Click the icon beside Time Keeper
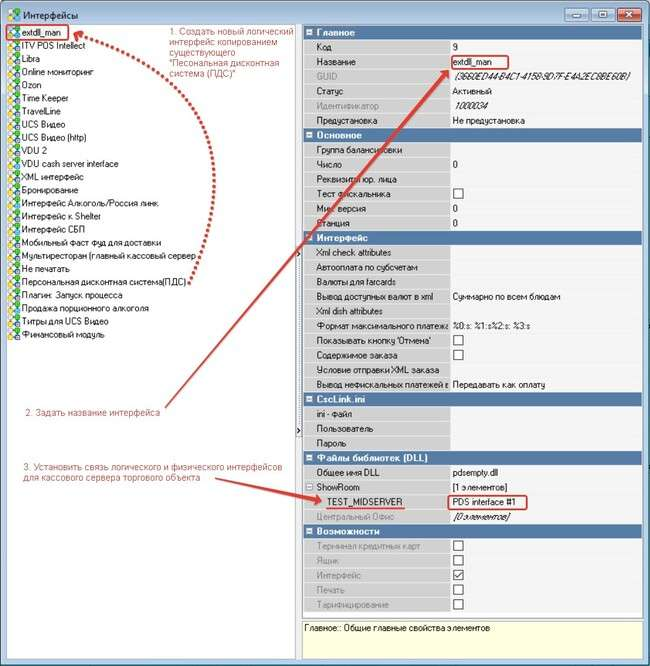The image size is (650, 666). (13, 98)
